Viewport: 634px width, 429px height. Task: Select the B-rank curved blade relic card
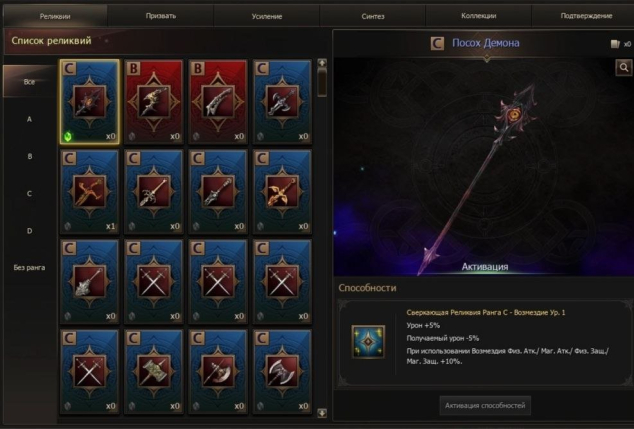point(218,101)
